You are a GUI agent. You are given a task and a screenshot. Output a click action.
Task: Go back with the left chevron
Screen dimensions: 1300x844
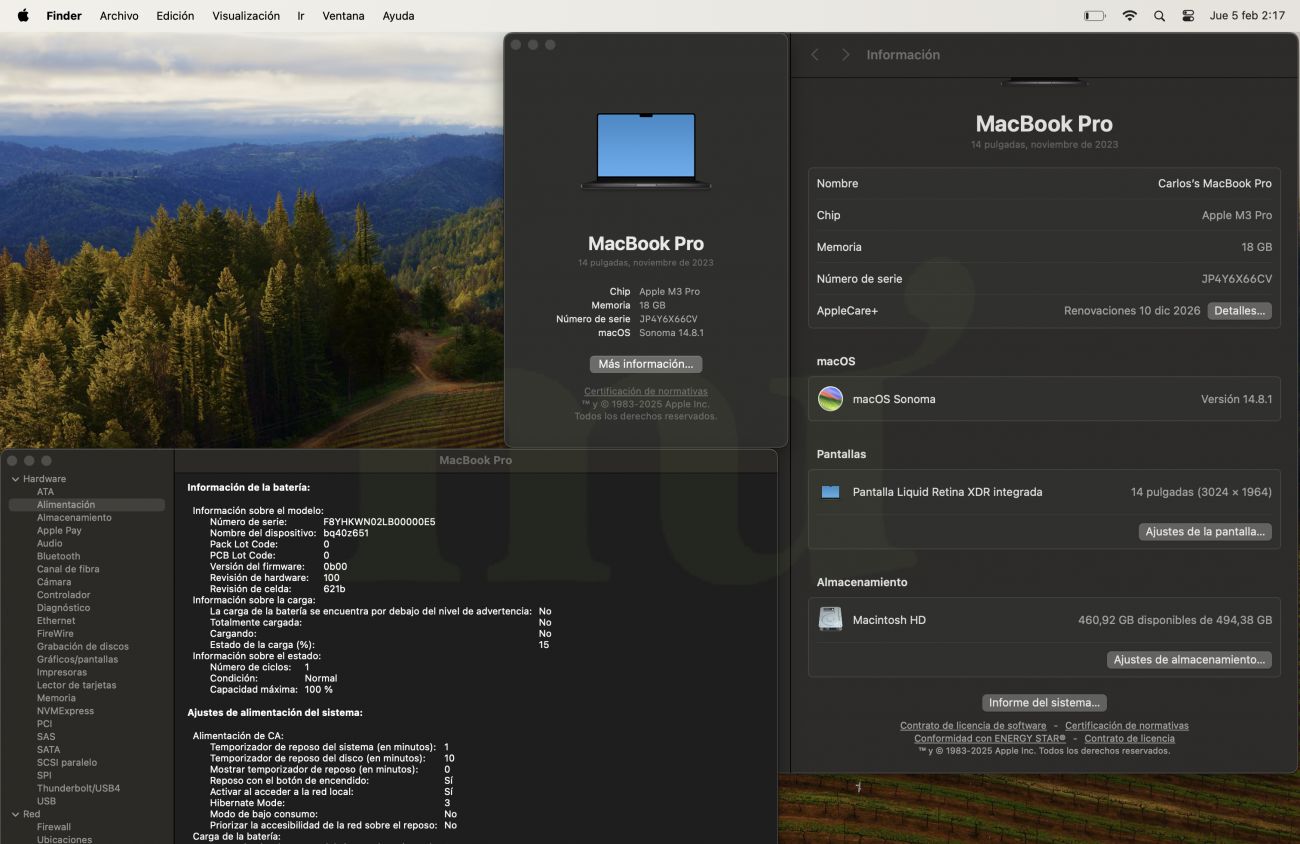click(x=815, y=55)
